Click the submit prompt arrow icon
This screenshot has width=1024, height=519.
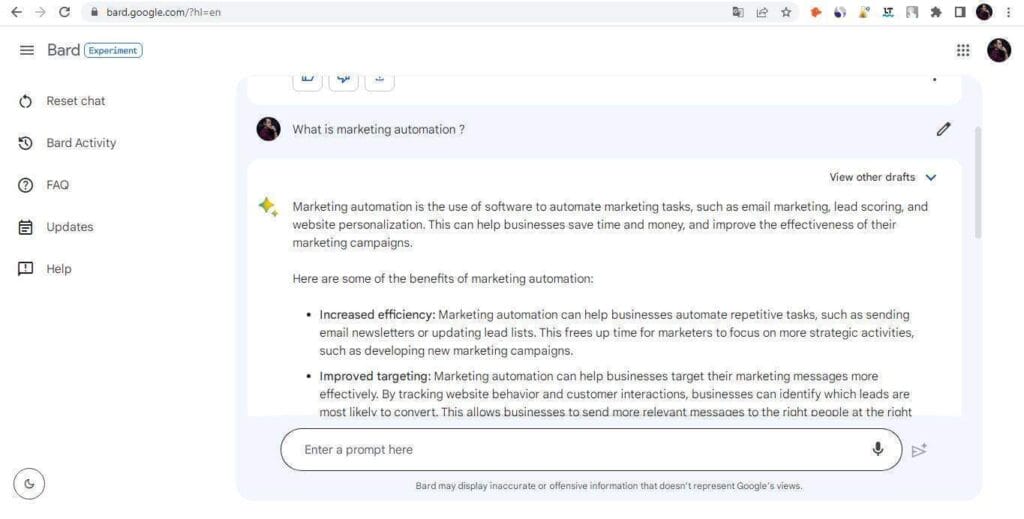(919, 450)
